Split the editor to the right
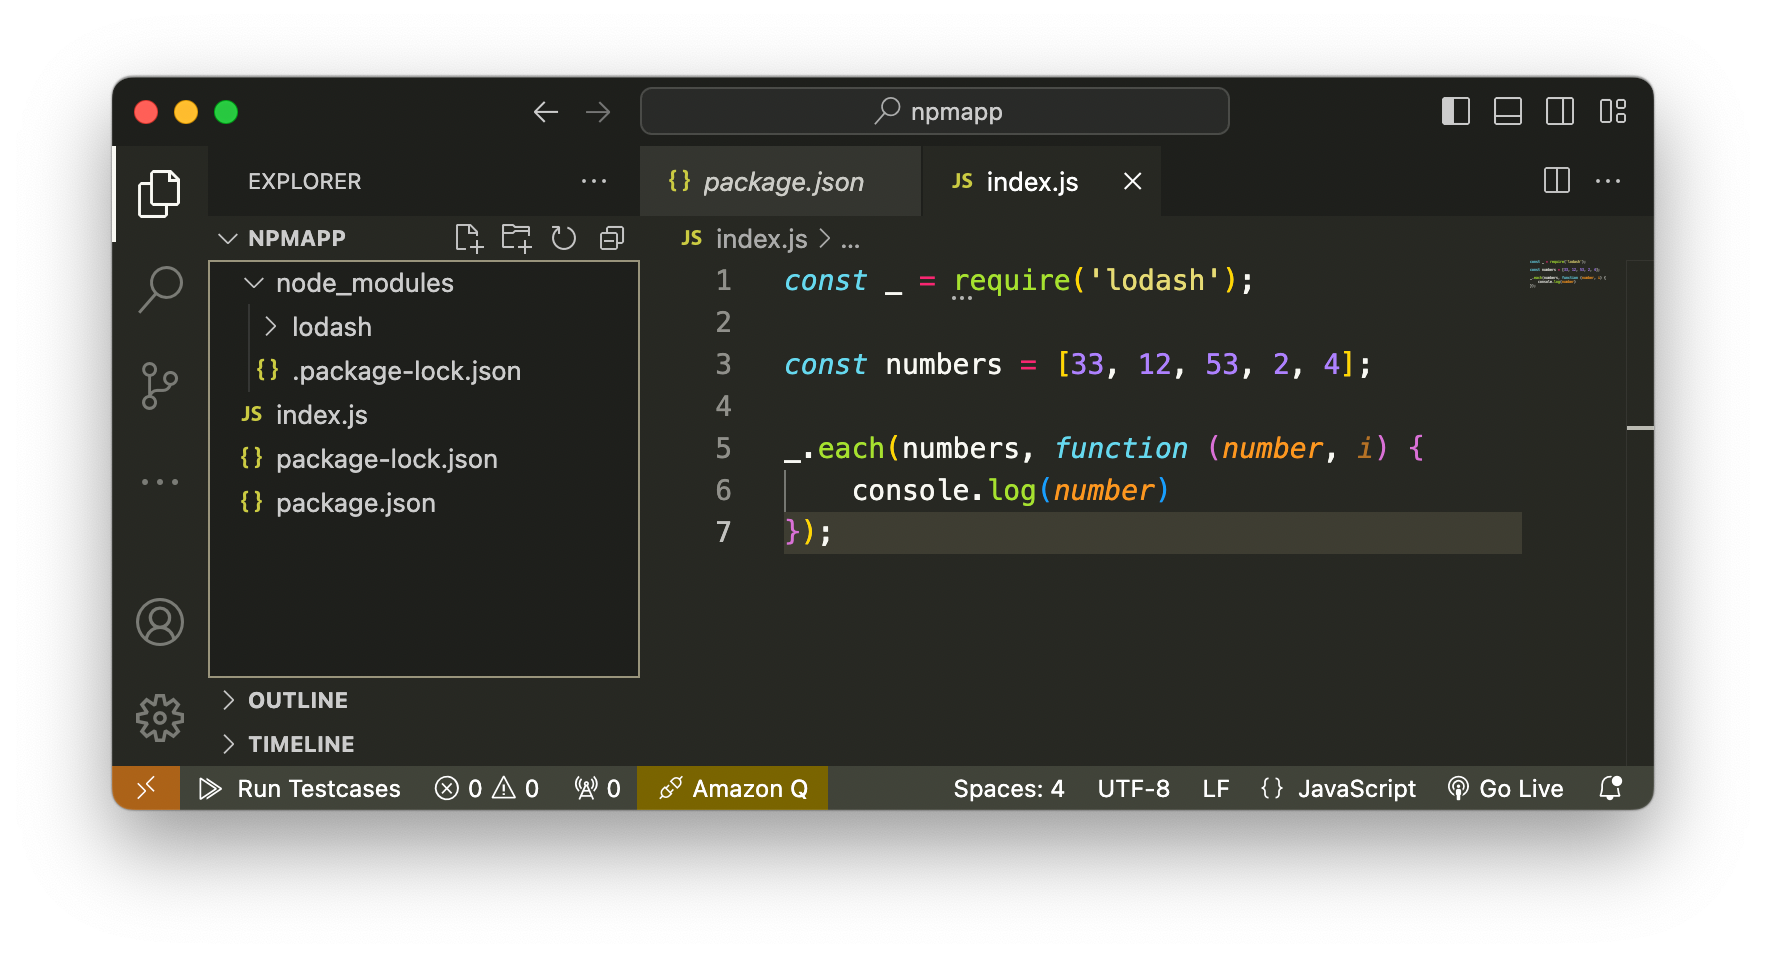Viewport: 1766px width, 958px height. (x=1557, y=181)
